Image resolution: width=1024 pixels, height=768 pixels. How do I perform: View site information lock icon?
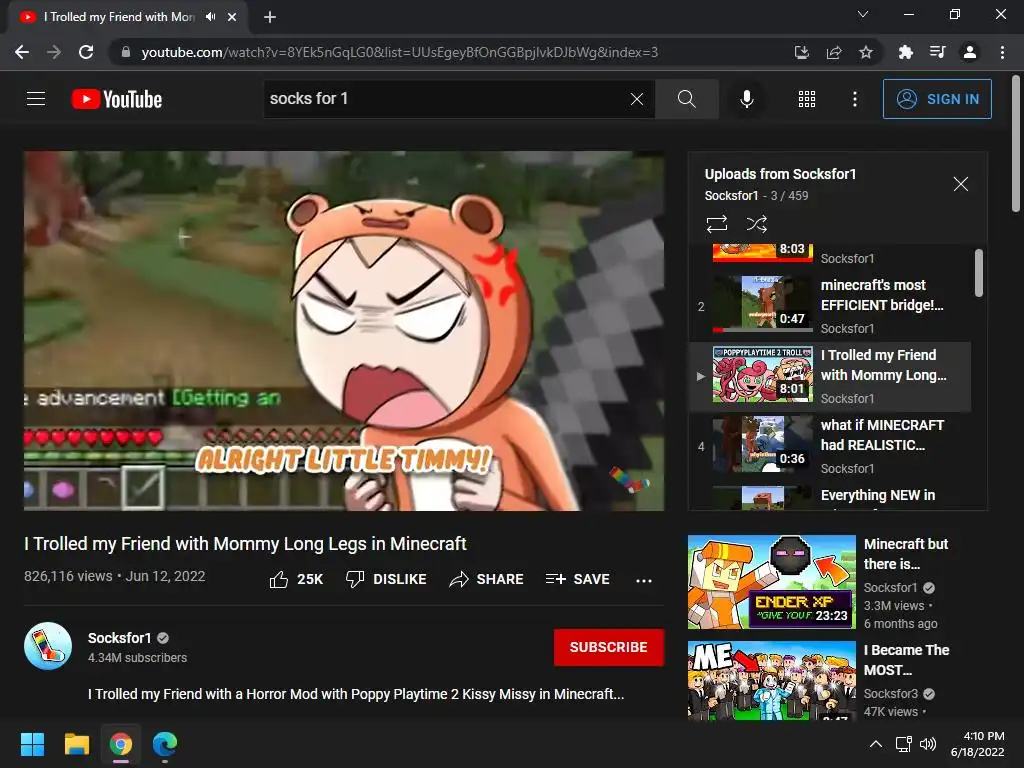click(x=125, y=52)
